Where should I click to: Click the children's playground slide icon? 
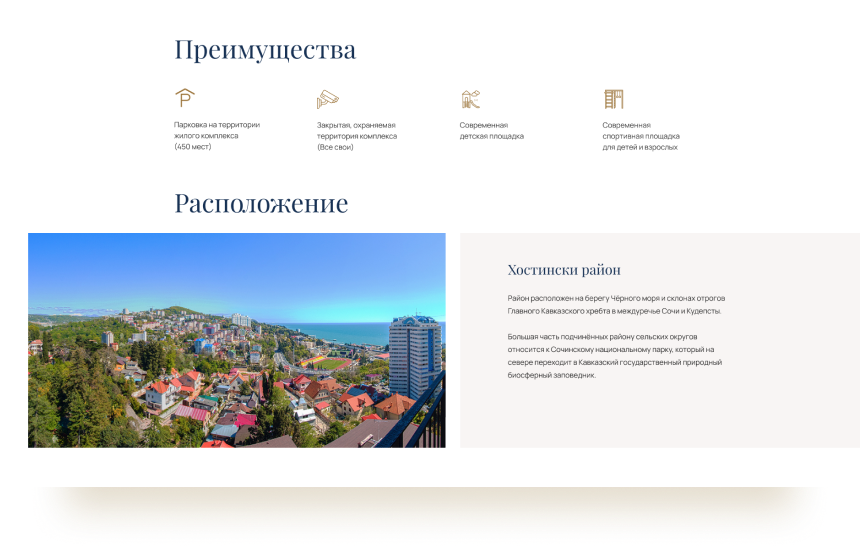coord(471,98)
